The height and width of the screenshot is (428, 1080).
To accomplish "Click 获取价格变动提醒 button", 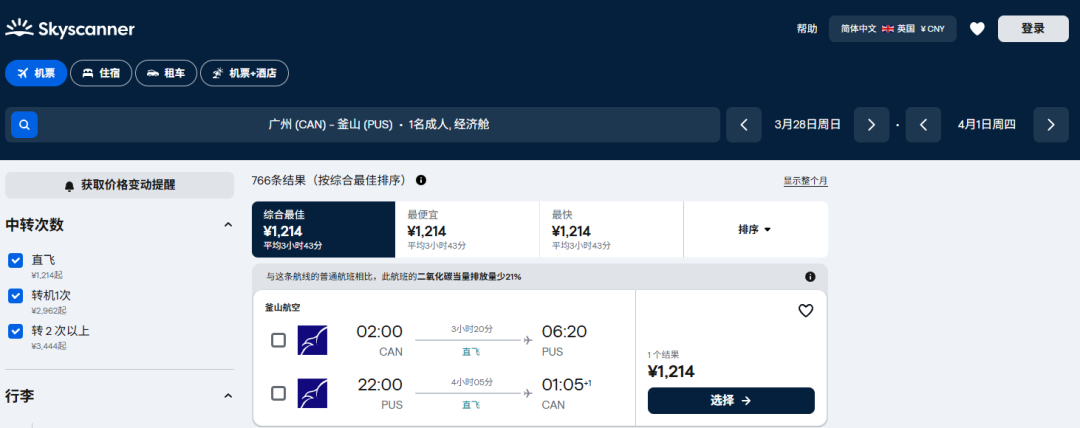I will tap(120, 185).
